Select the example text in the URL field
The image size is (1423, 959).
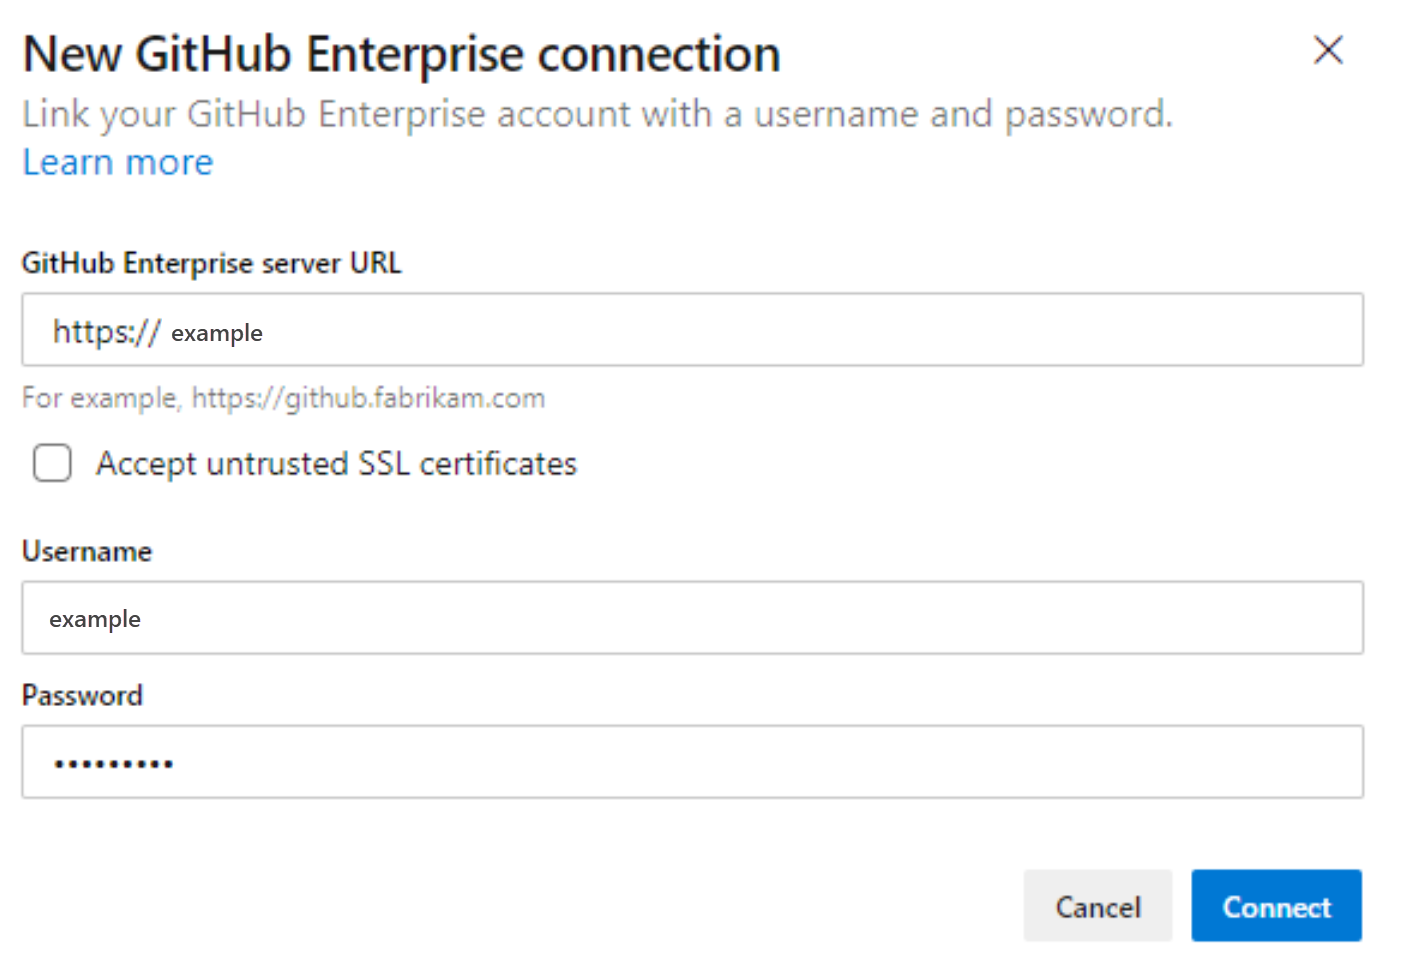(218, 332)
